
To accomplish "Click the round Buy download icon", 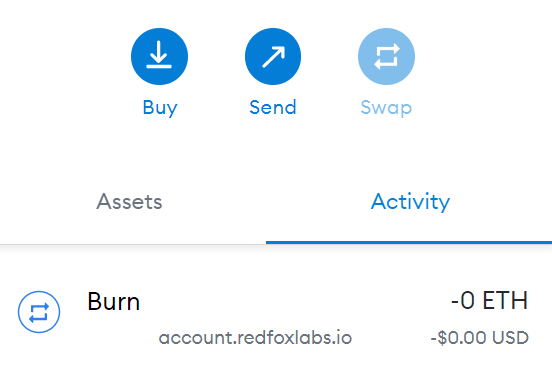I will (159, 56).
